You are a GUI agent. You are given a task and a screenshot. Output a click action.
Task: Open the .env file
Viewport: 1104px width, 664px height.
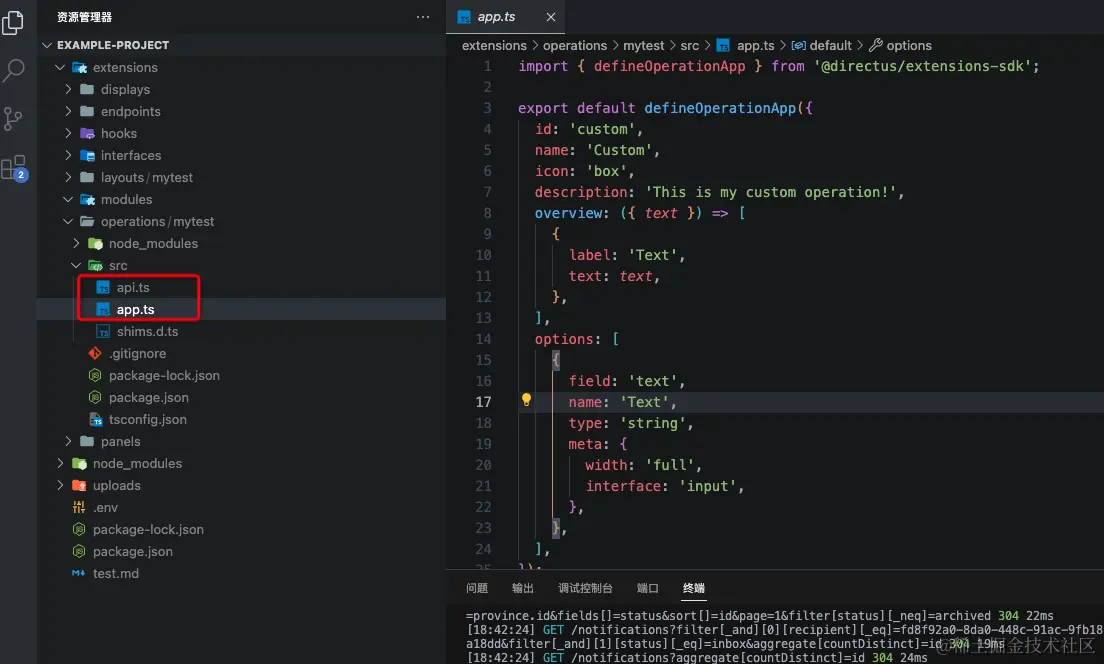[106, 508]
